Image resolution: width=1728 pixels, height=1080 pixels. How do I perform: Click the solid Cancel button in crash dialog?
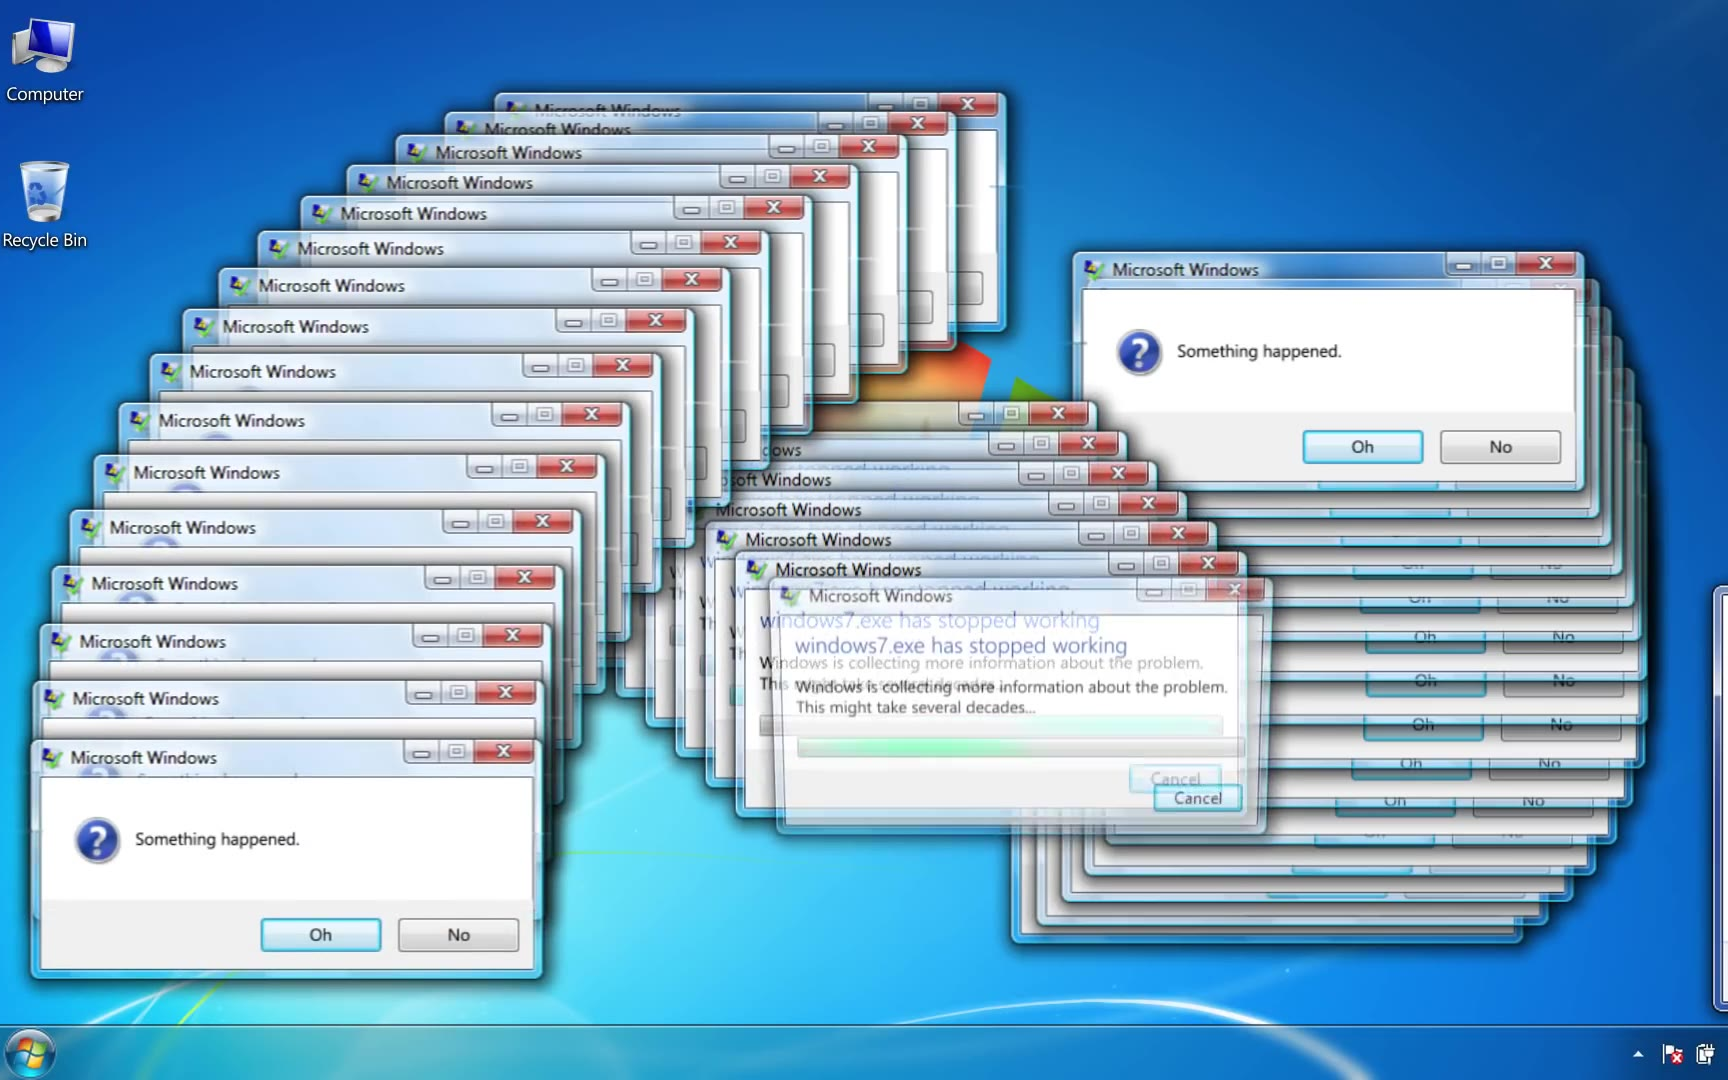(1197, 798)
